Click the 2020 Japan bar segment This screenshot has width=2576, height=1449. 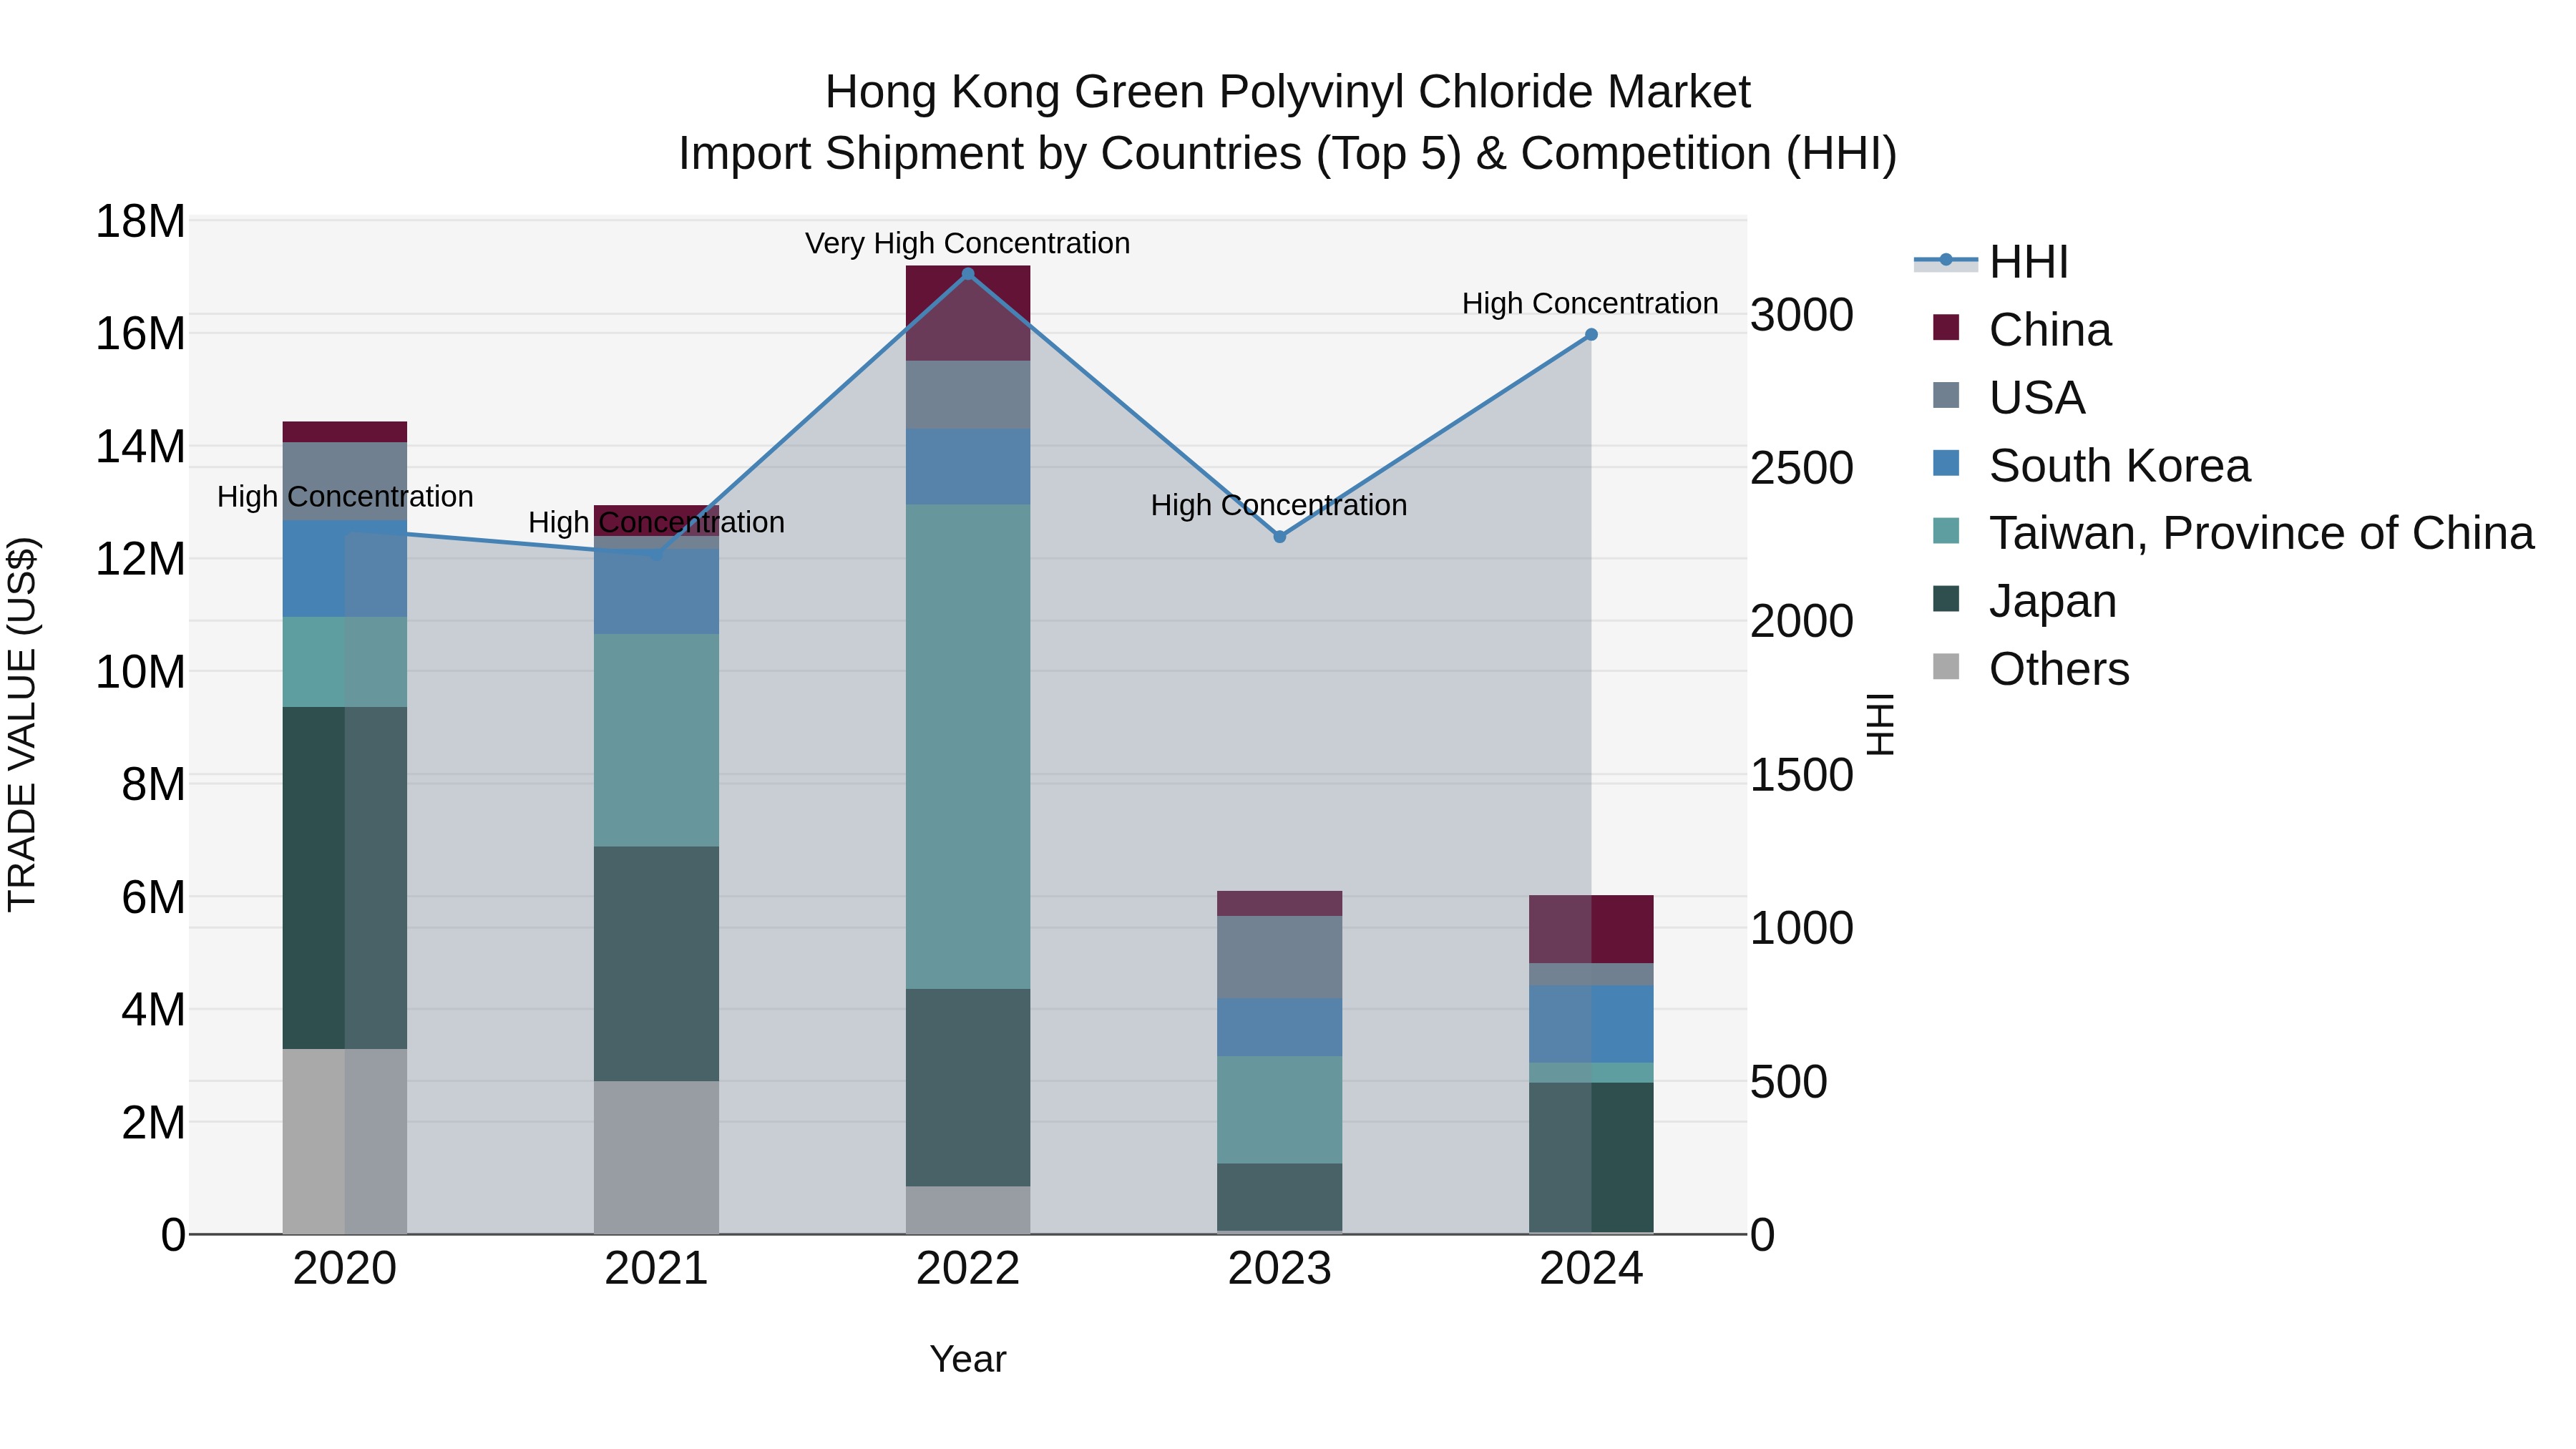(345, 878)
